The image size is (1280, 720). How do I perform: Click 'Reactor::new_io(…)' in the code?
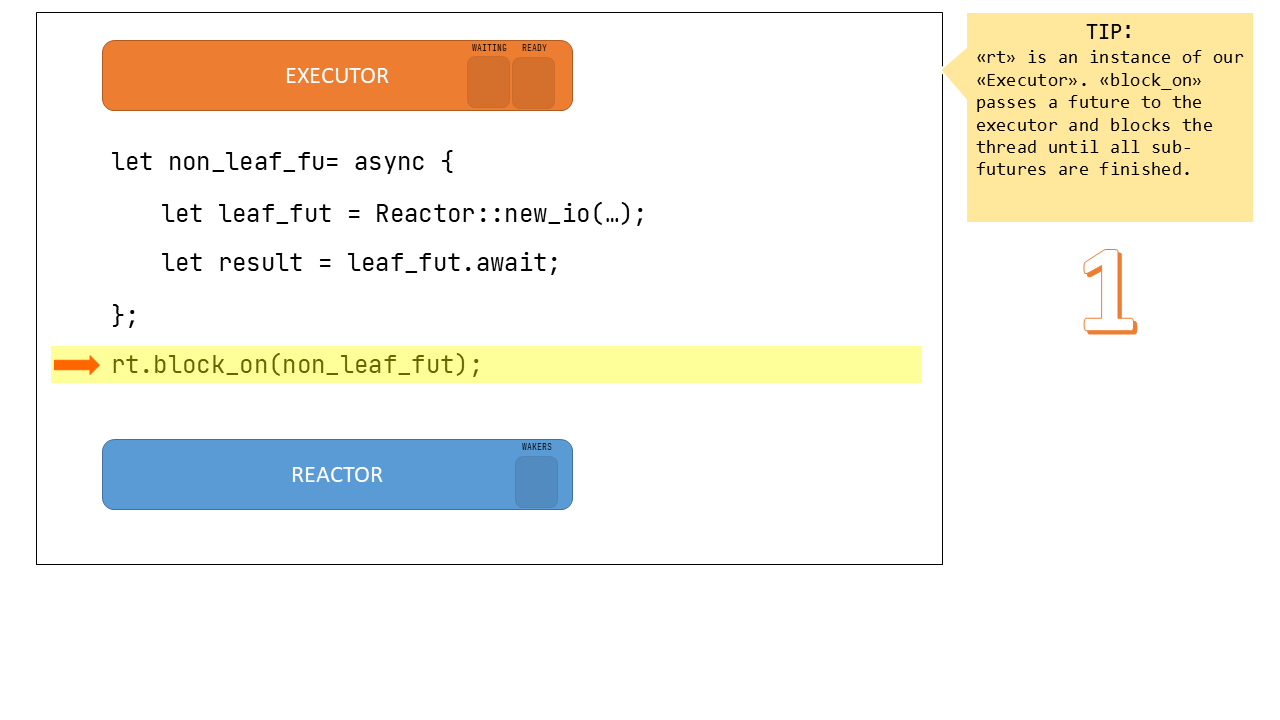(510, 214)
